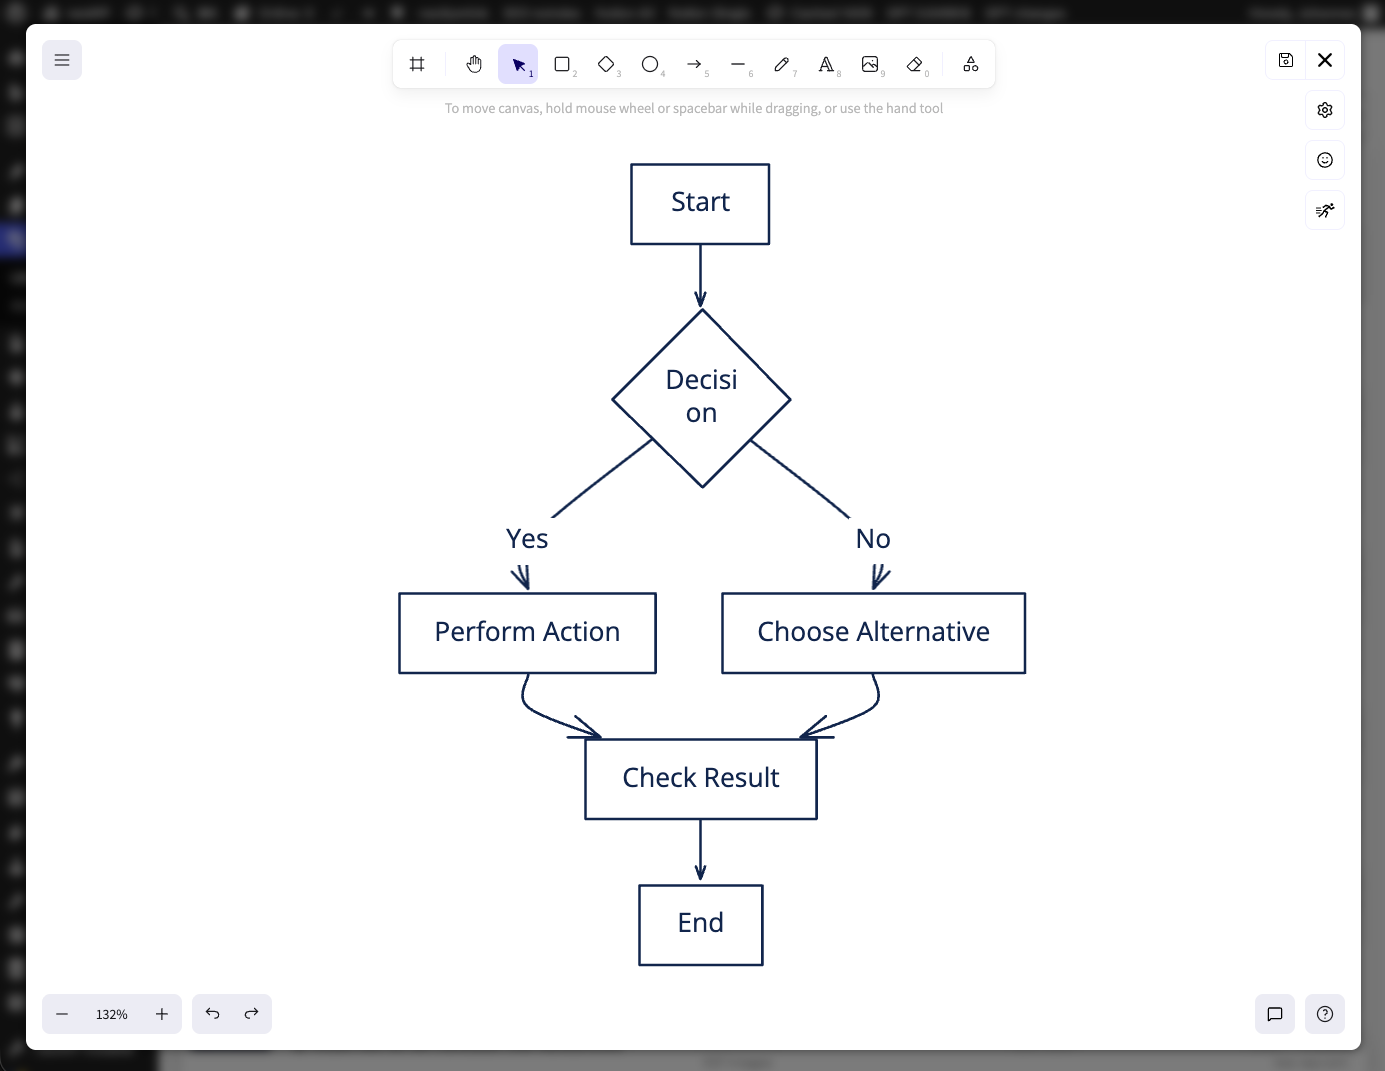Select the Ellipse shape tool

click(650, 64)
